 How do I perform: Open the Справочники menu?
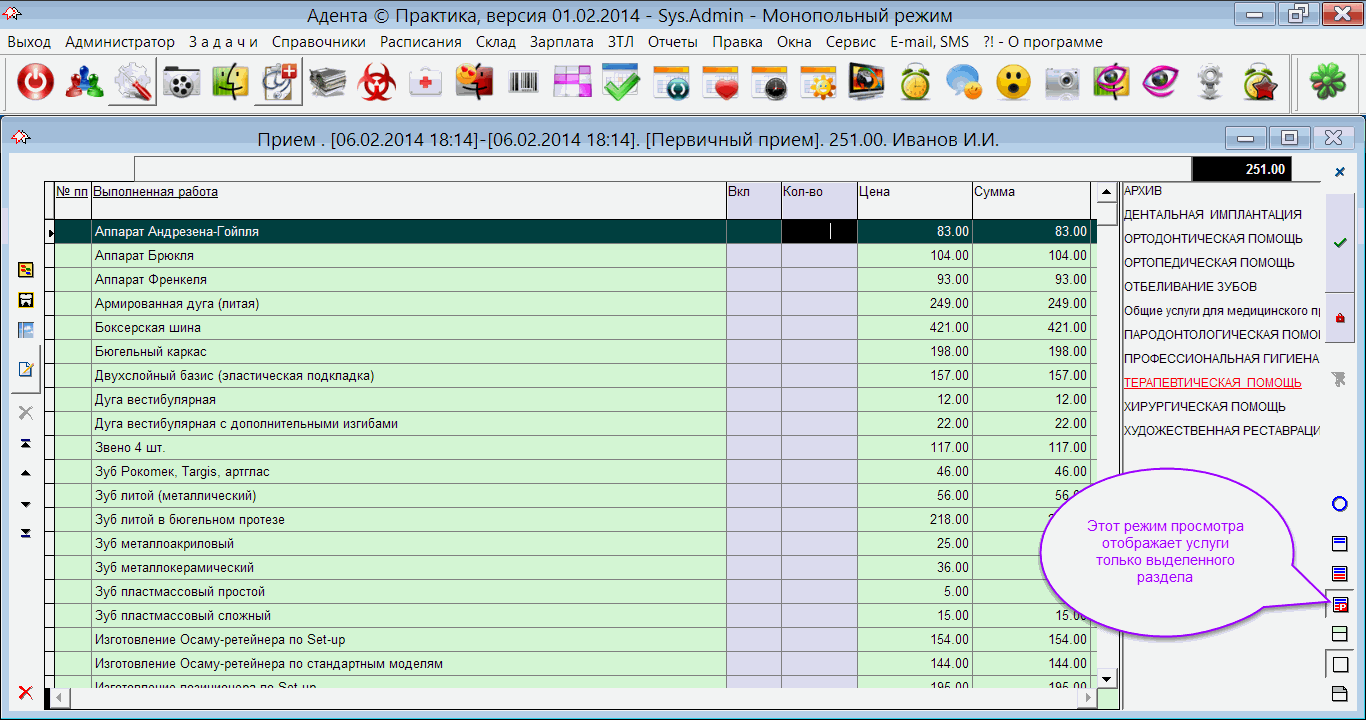(318, 42)
